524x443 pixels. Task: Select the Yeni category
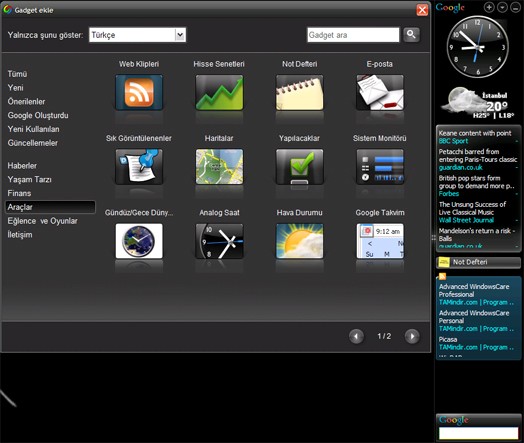[15, 88]
